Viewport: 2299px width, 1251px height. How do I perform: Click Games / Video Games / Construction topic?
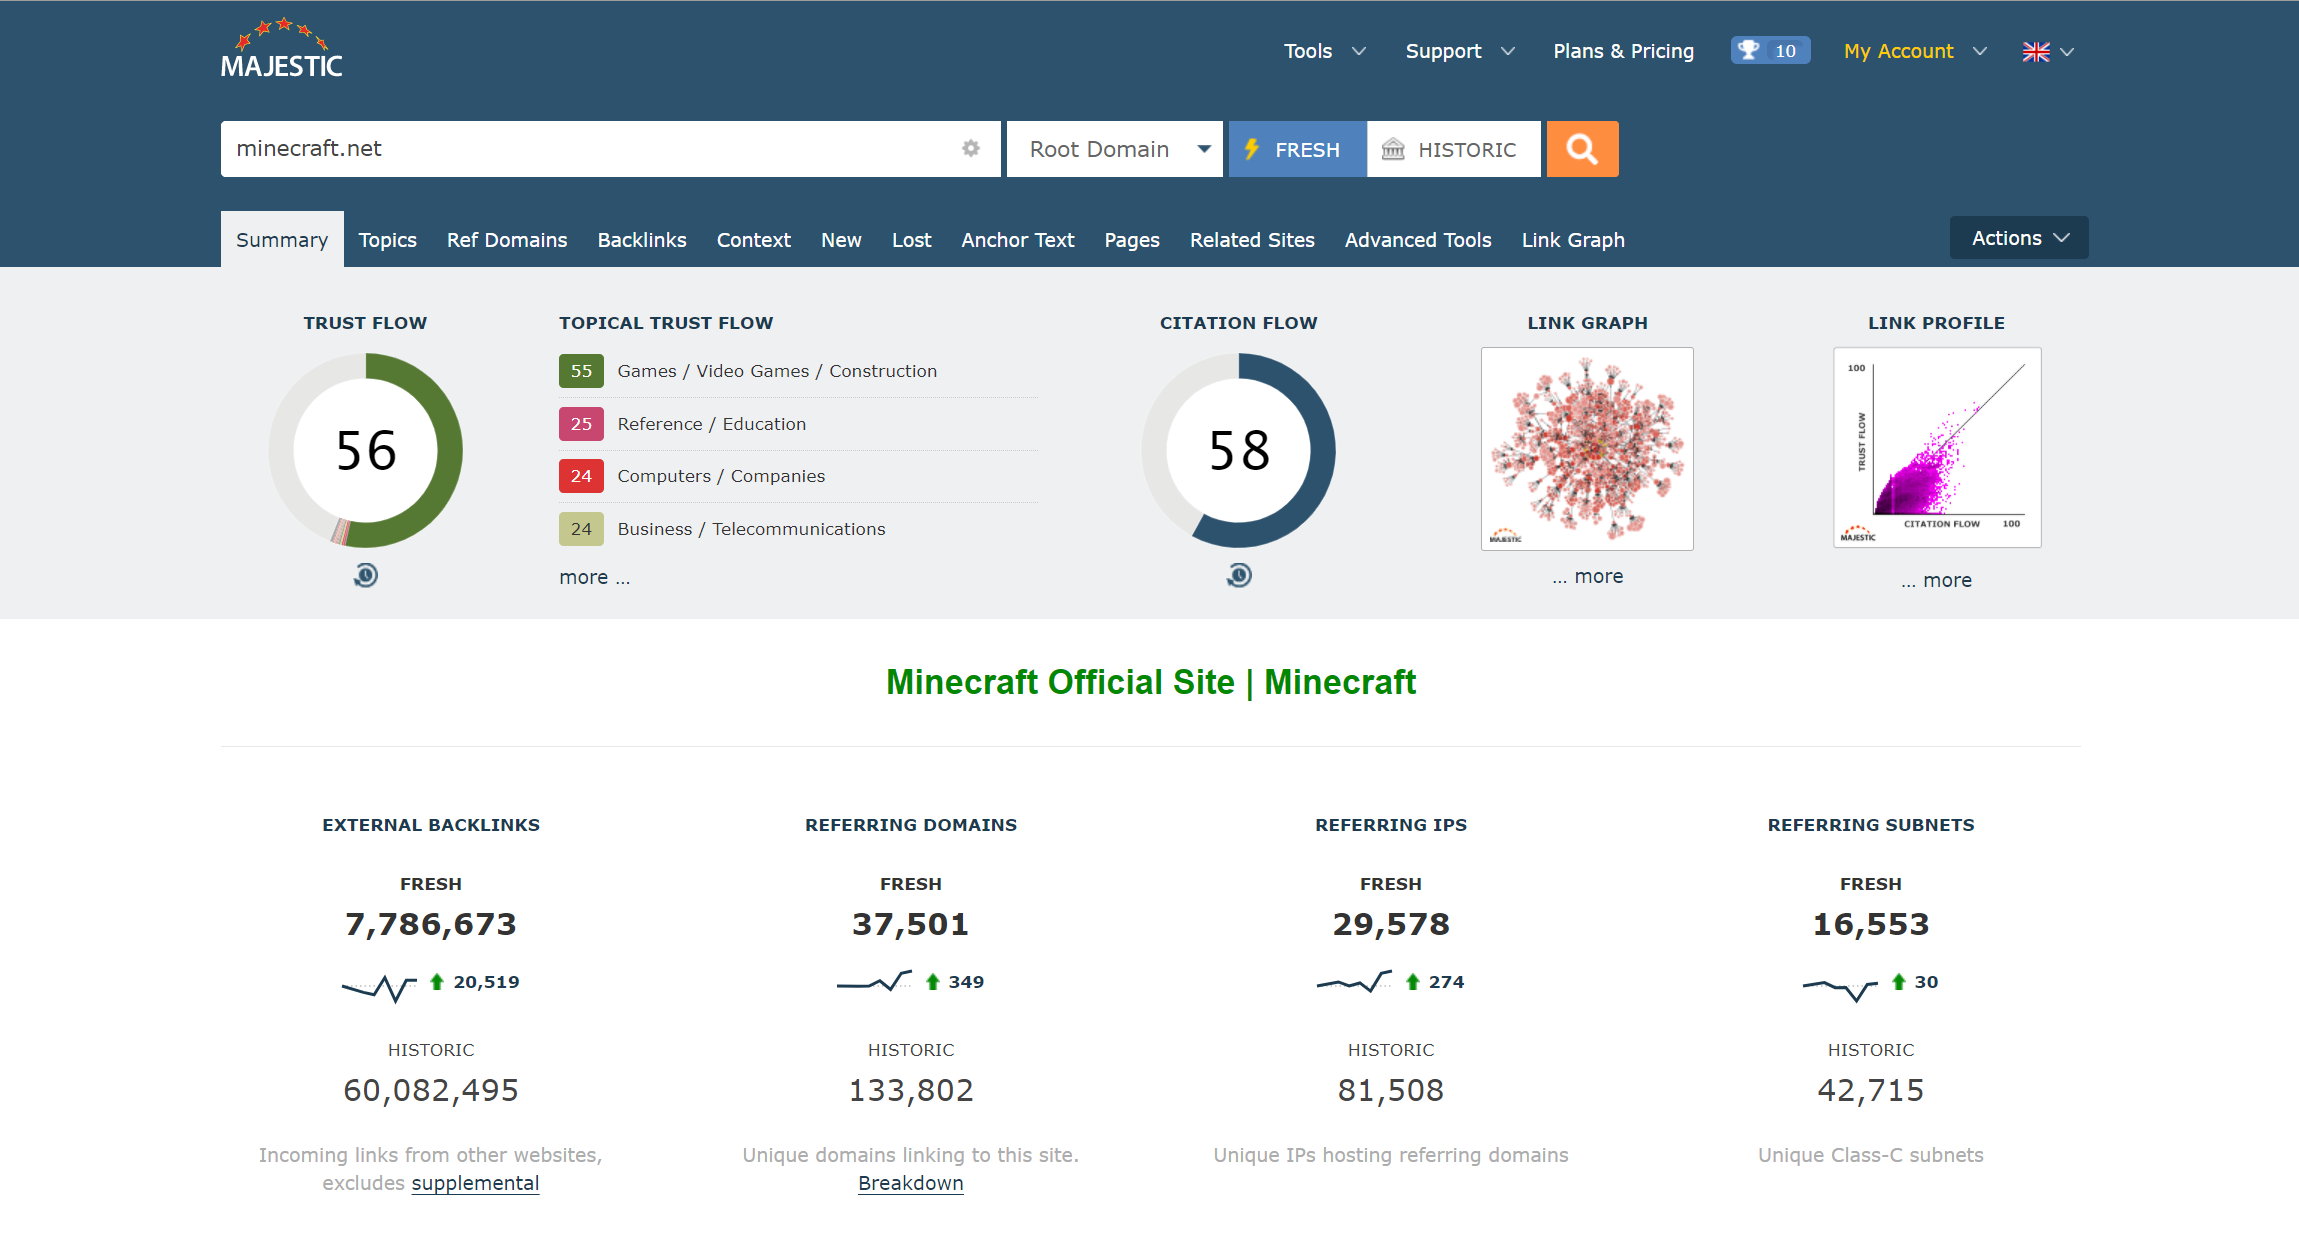pos(777,371)
